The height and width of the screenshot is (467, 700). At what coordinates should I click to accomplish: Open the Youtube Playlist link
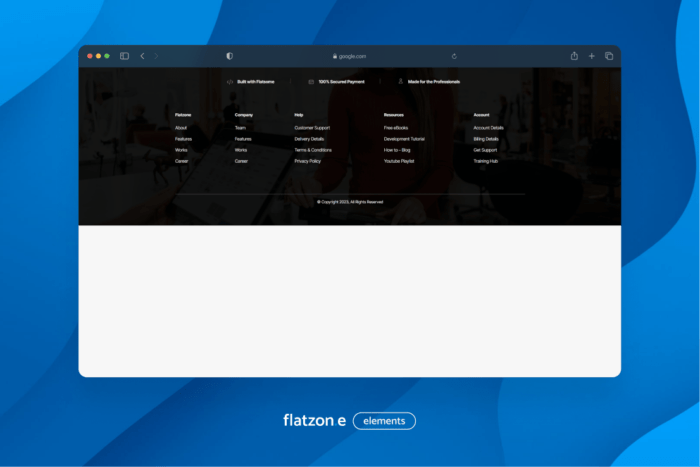point(399,161)
